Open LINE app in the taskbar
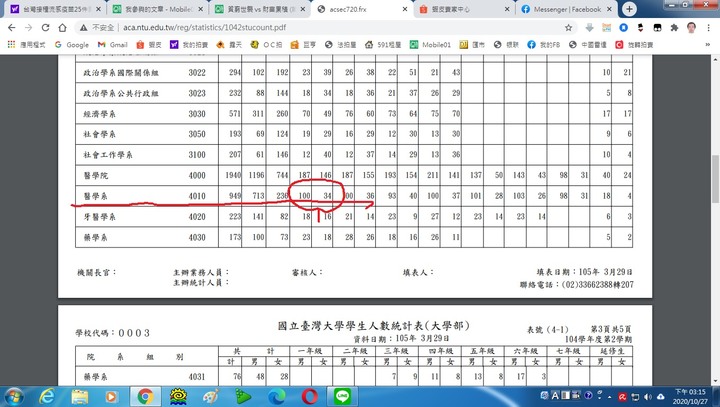 tap(343, 396)
